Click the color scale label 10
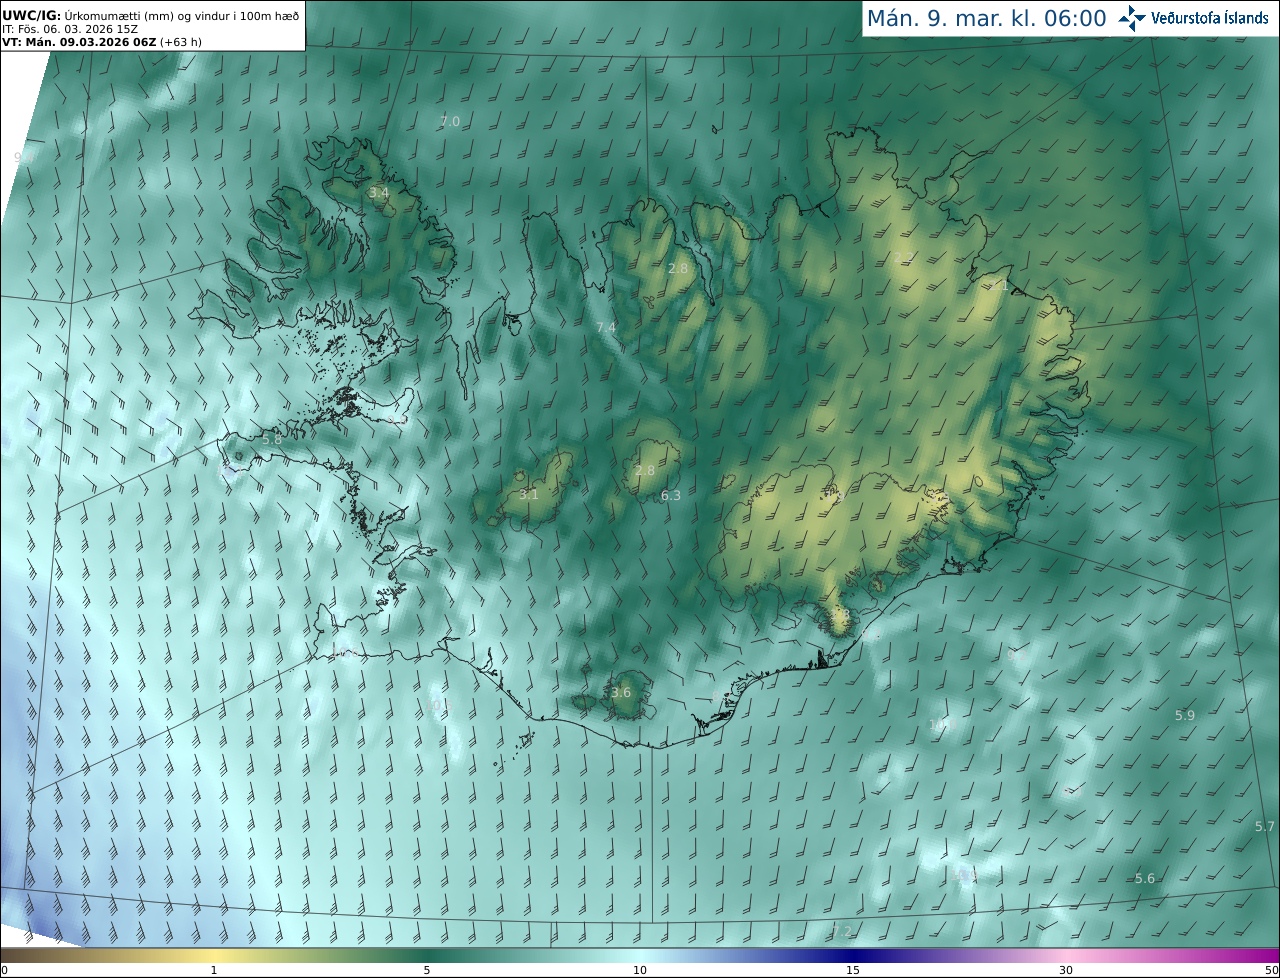This screenshot has width=1280, height=978. click(640, 970)
